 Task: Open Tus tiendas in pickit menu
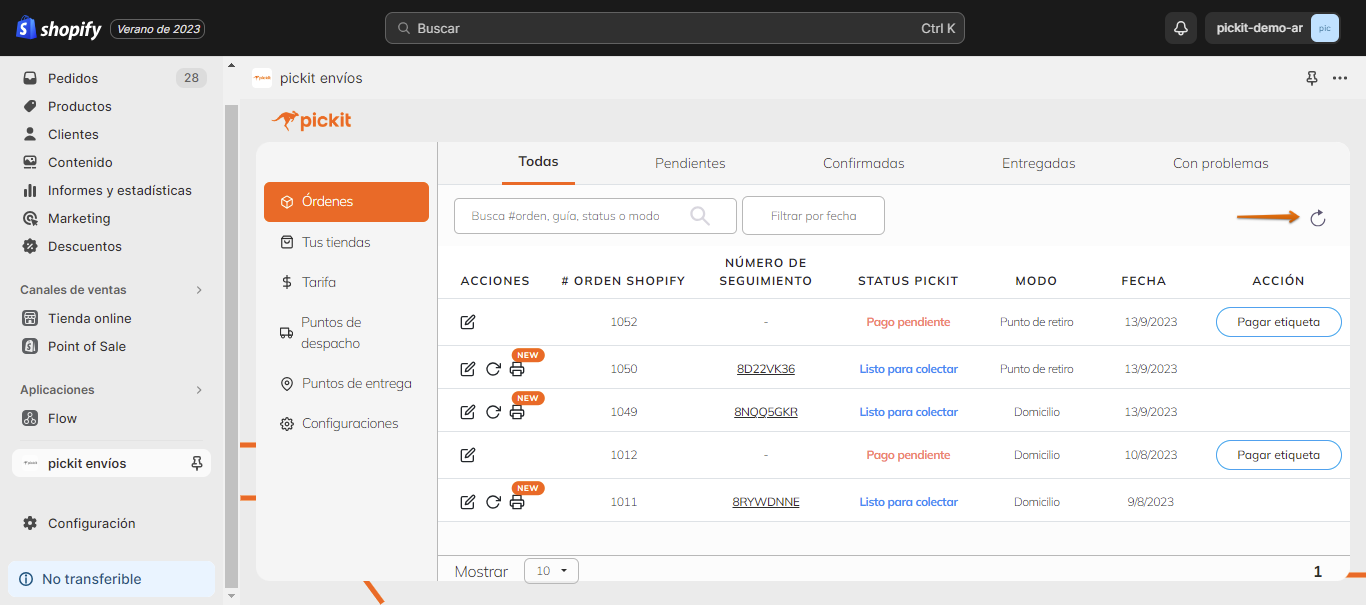(336, 242)
